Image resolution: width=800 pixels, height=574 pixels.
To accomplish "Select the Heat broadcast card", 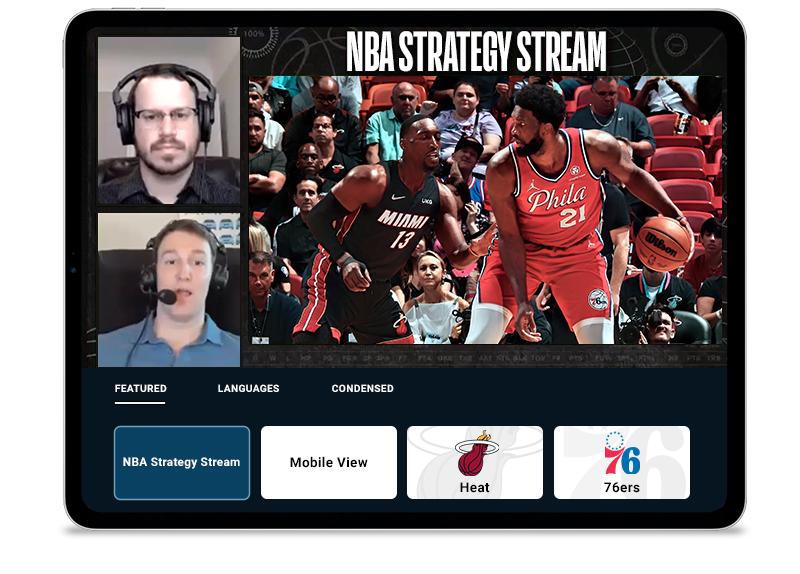I will [x=475, y=462].
